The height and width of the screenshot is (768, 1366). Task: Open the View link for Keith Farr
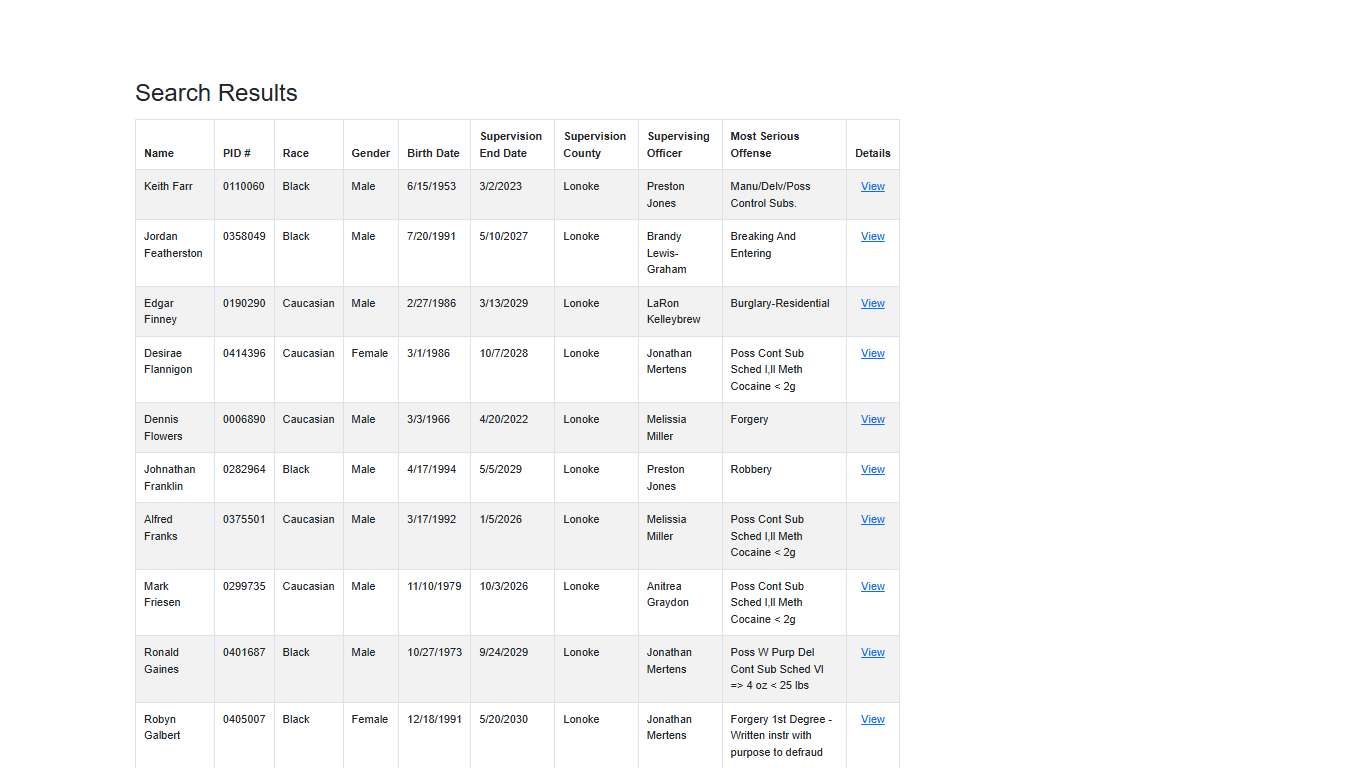pos(872,187)
